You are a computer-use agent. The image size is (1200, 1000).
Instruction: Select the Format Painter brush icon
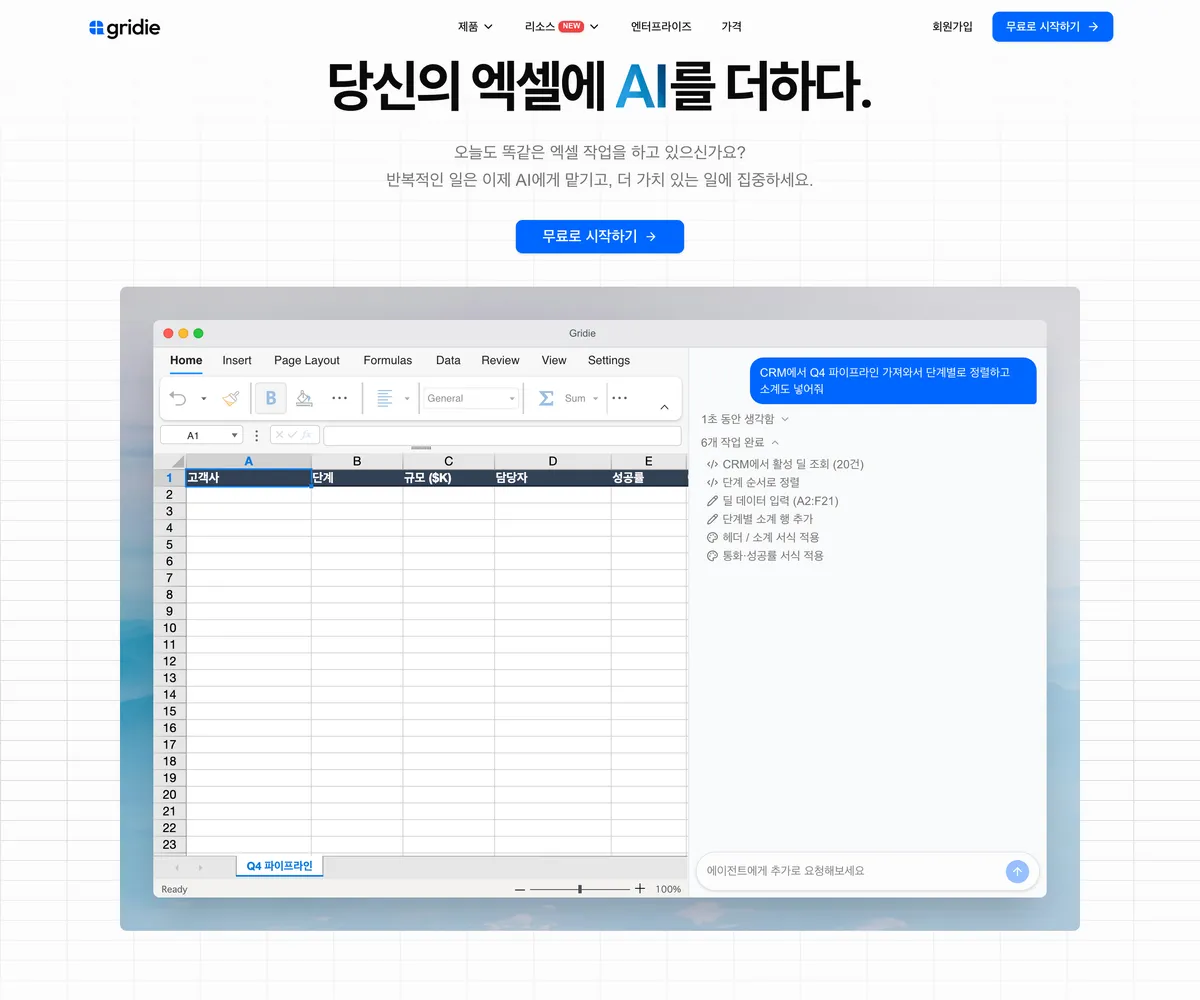(231, 398)
